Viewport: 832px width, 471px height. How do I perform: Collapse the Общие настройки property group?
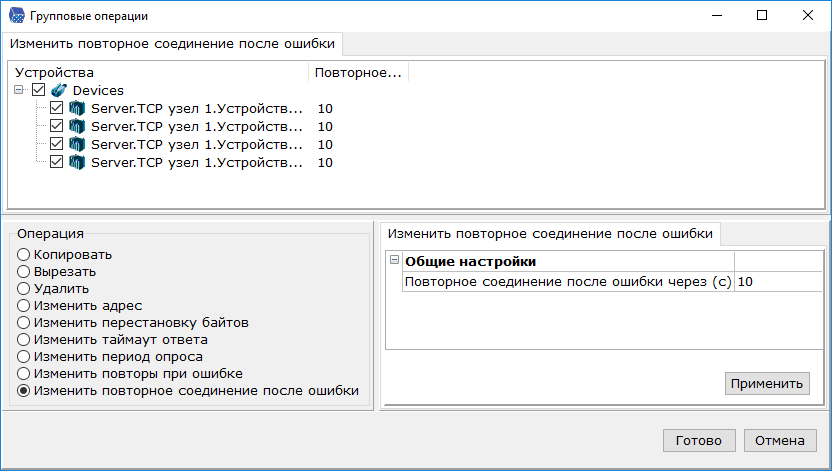(x=394, y=260)
